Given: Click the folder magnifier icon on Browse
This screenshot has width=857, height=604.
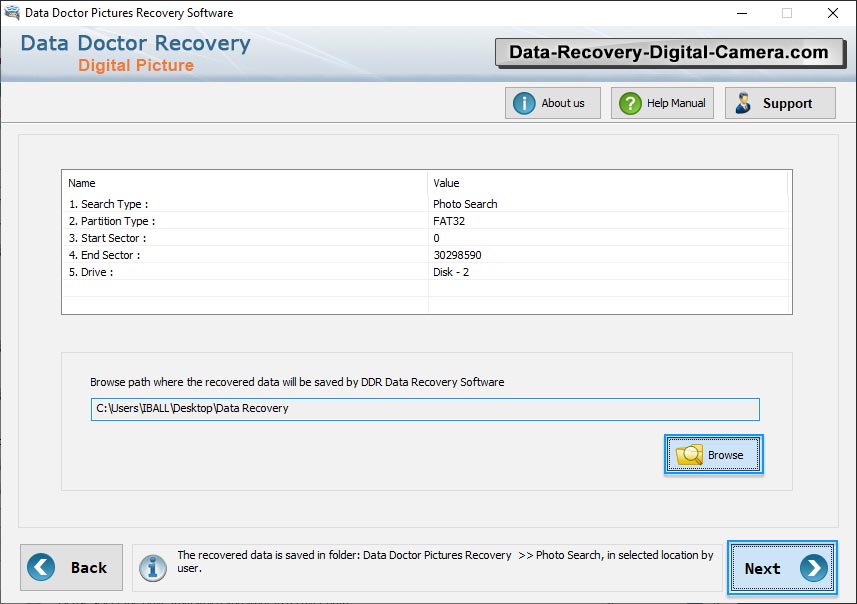Looking at the screenshot, I should tap(689, 455).
